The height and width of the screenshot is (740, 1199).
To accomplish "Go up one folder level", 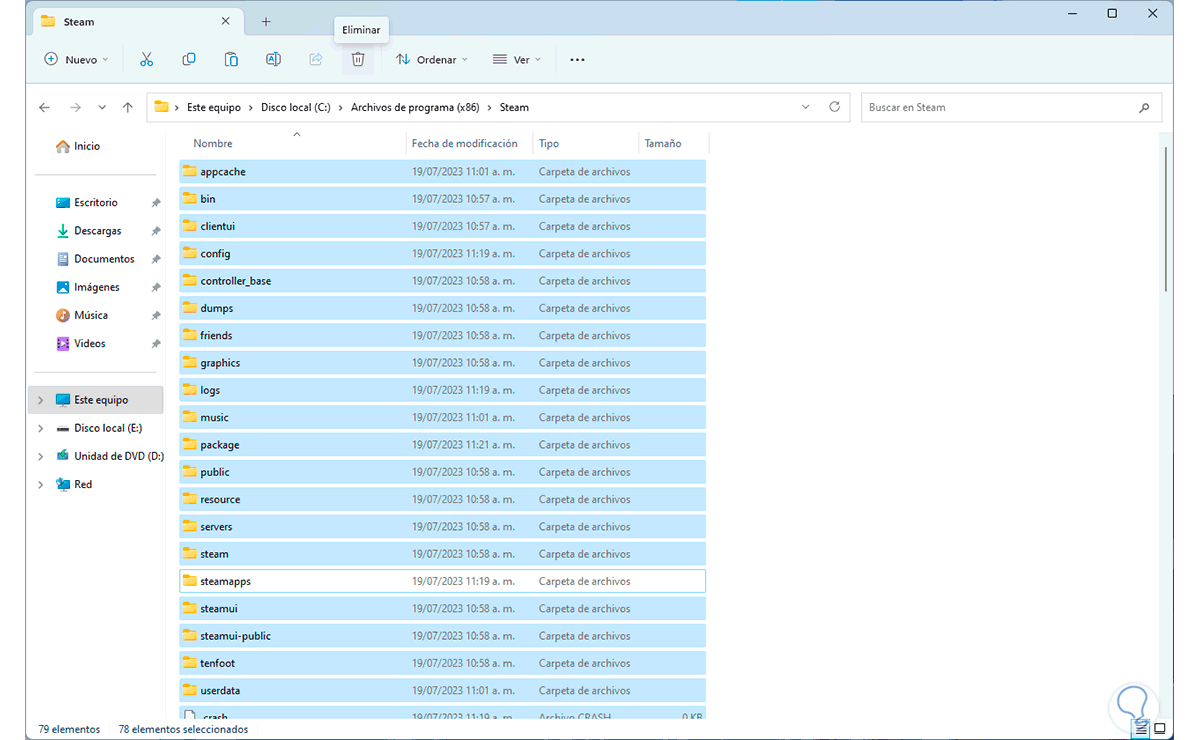I will click(x=127, y=107).
